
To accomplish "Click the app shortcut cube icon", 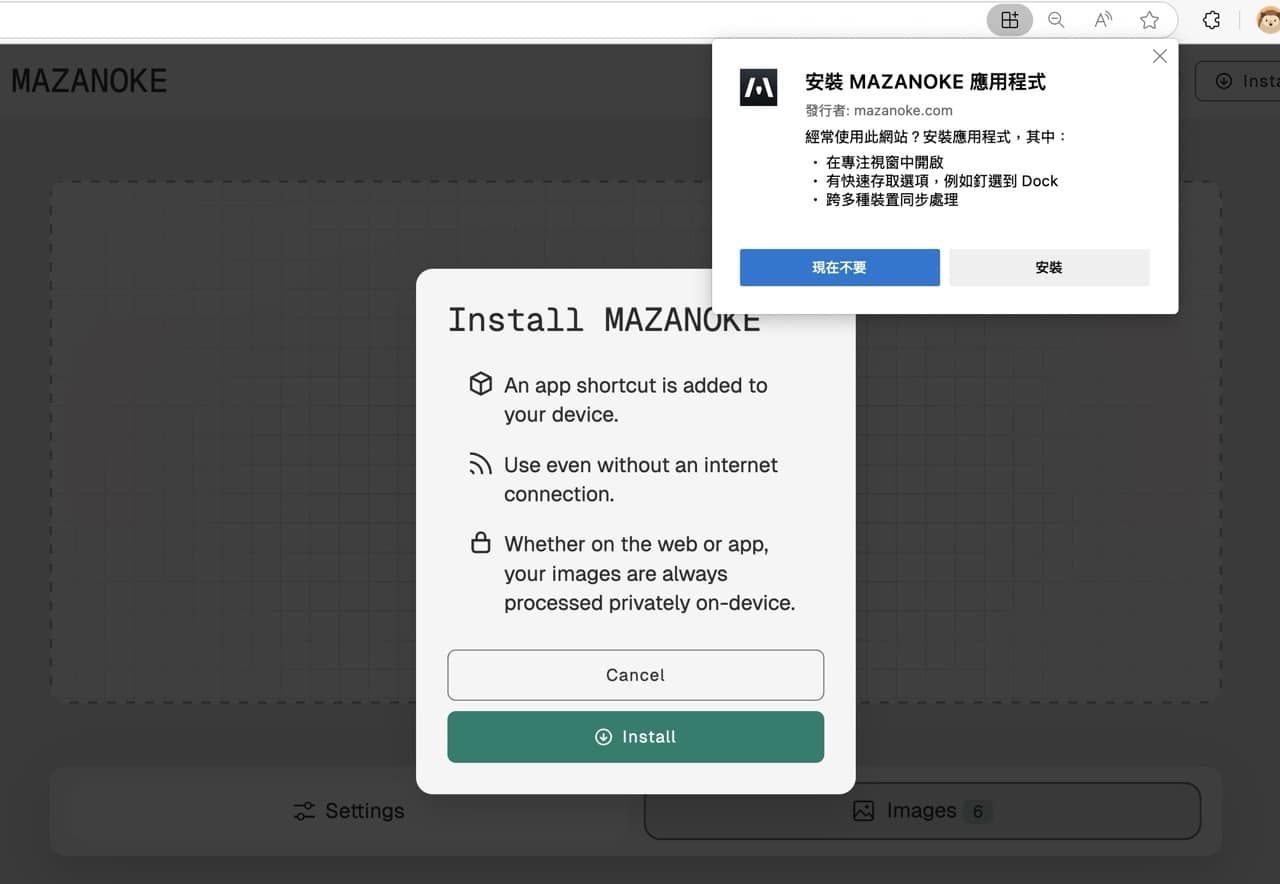I will (x=481, y=384).
